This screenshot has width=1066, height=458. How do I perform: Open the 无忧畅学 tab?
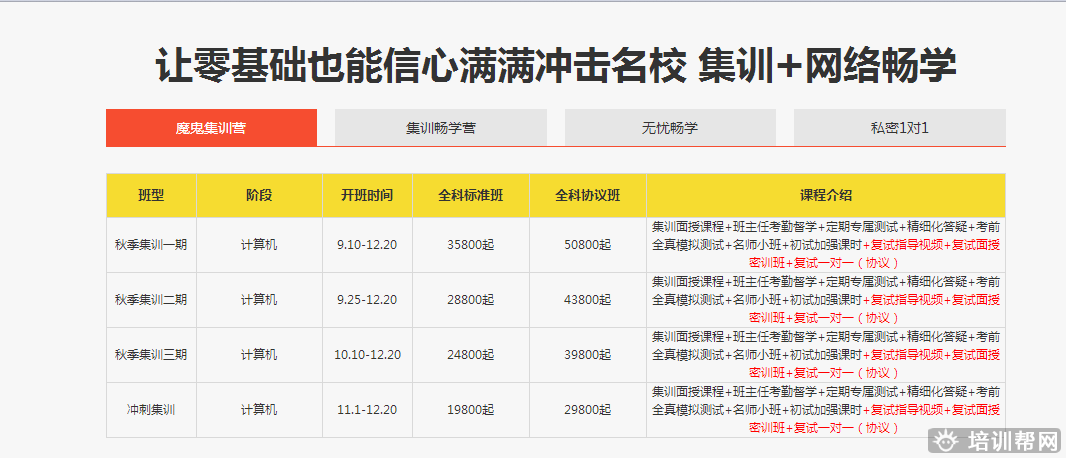(670, 128)
